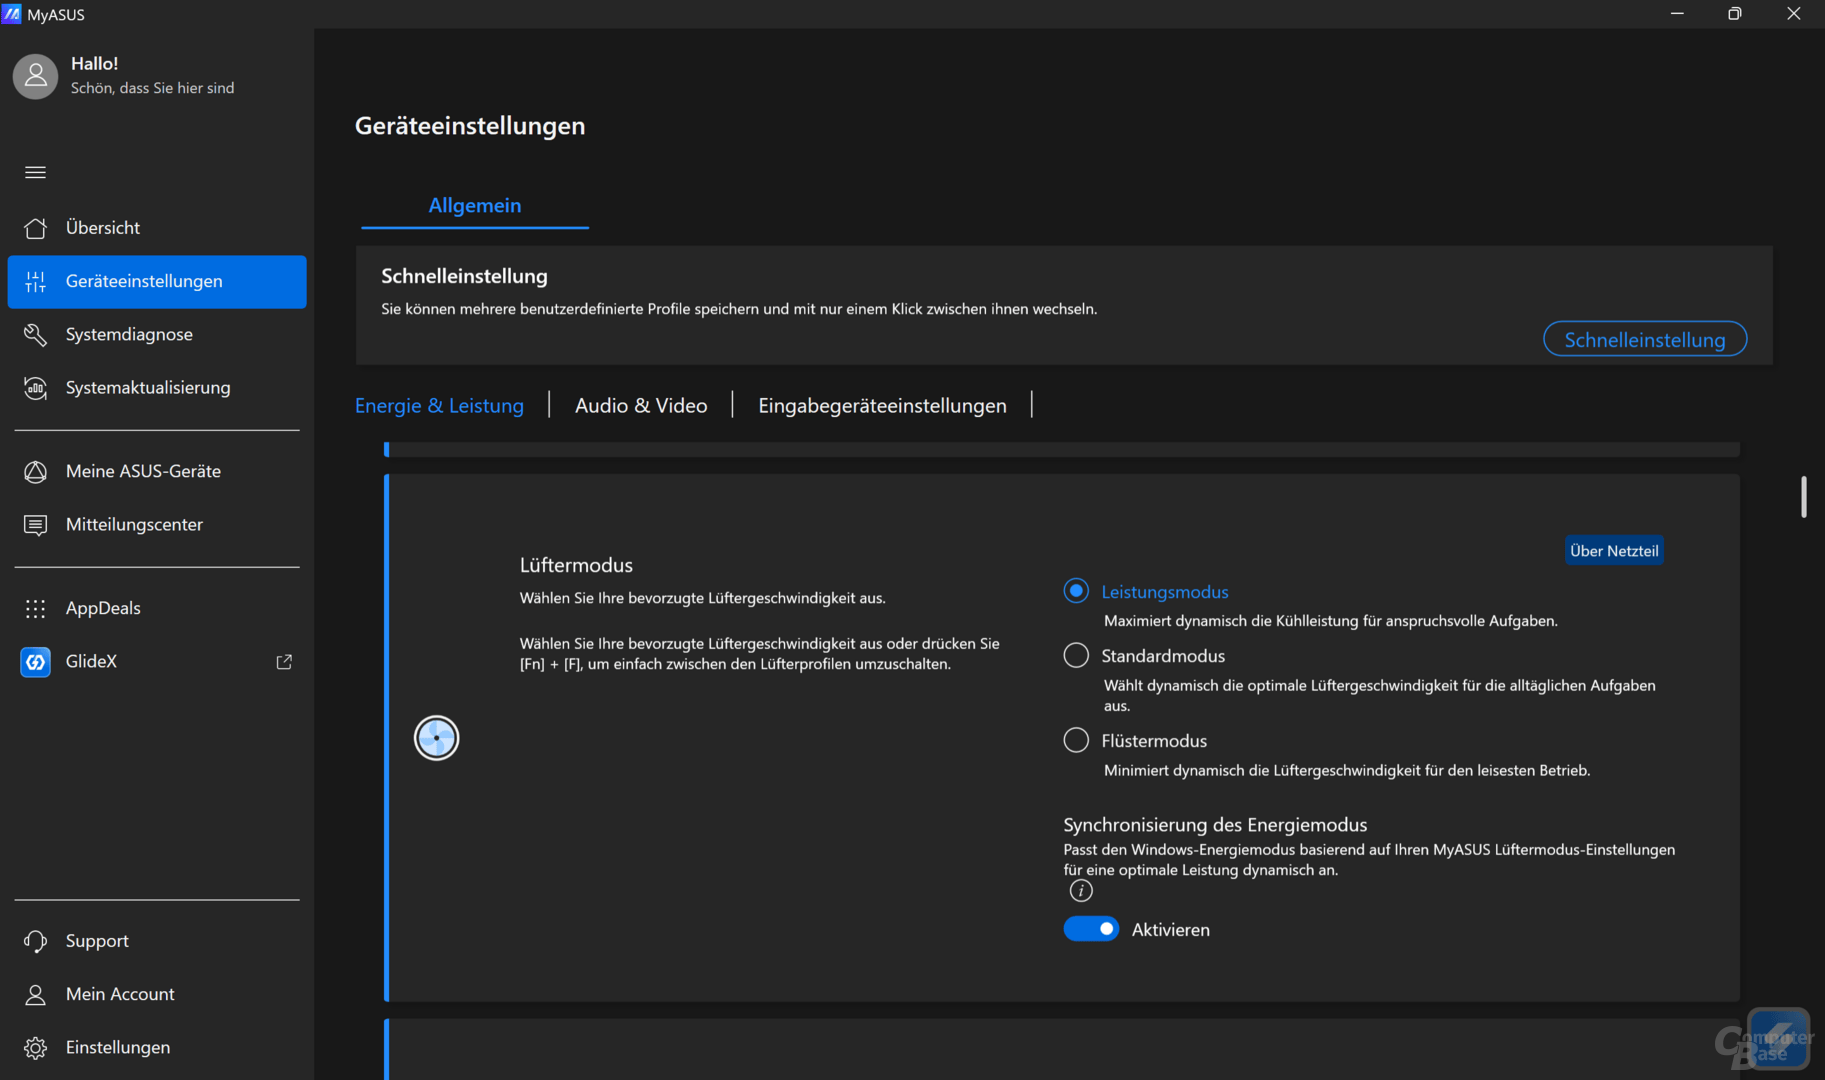1825x1080 pixels.
Task: Open Mitteilungscenter message icon
Action: click(35, 525)
